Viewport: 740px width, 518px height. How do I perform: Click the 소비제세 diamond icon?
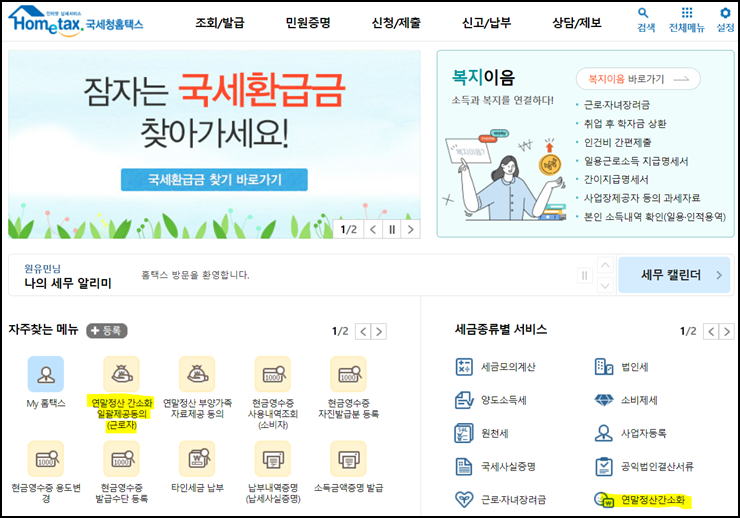[604, 400]
